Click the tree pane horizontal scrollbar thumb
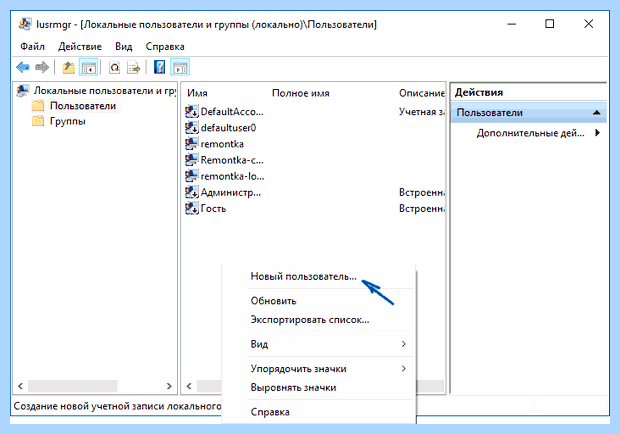The image size is (620, 434). 73,386
